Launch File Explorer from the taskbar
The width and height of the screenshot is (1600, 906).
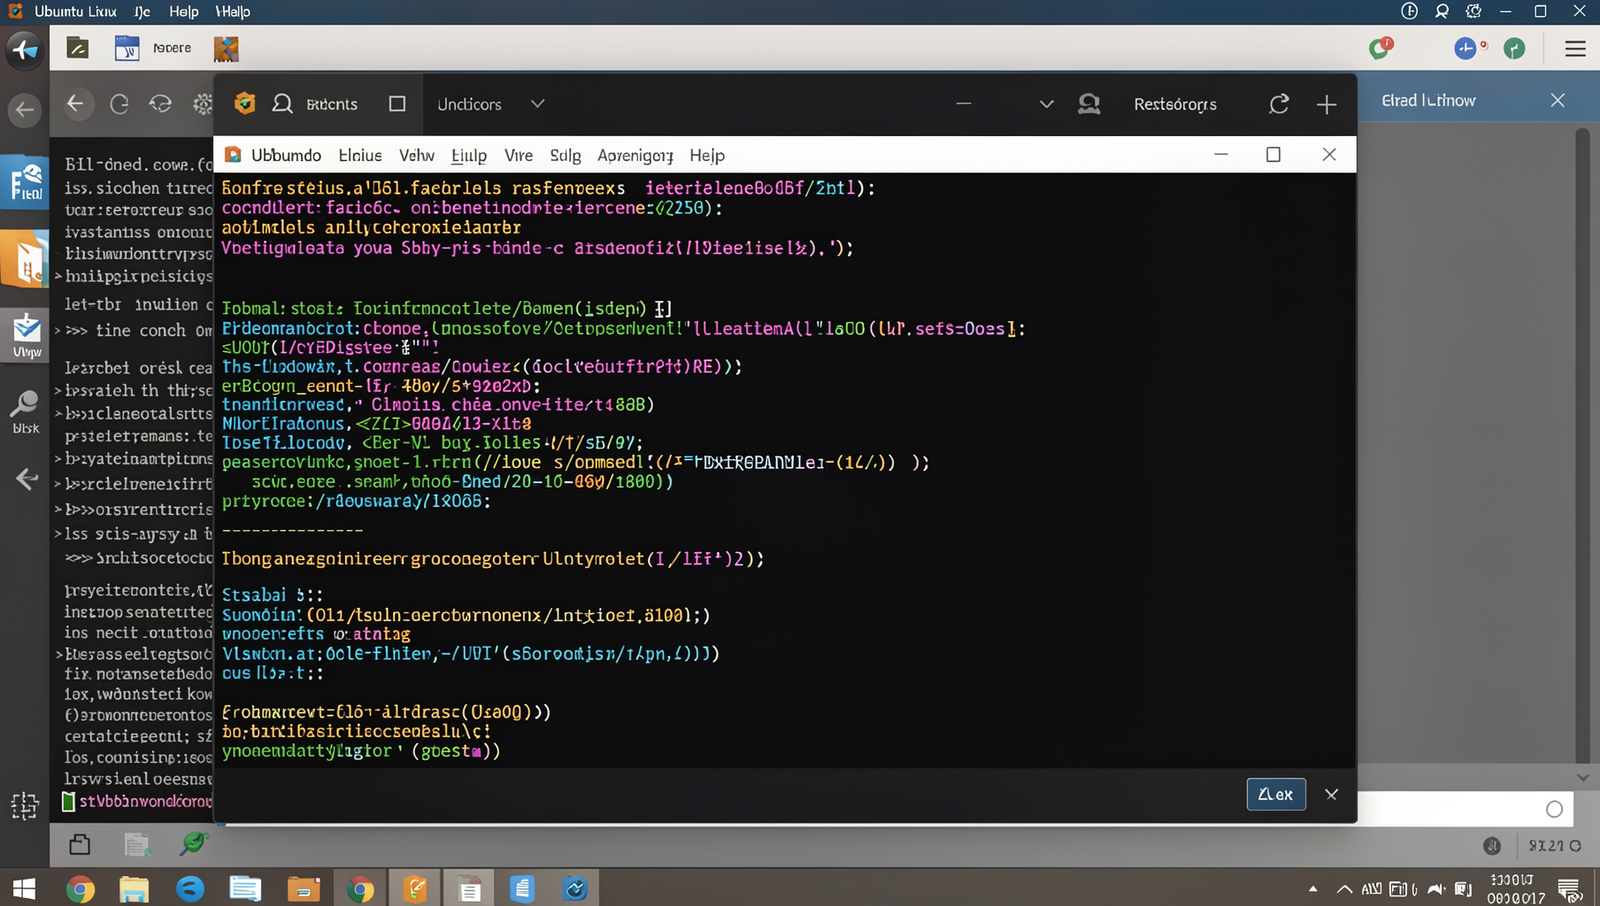[134, 888]
